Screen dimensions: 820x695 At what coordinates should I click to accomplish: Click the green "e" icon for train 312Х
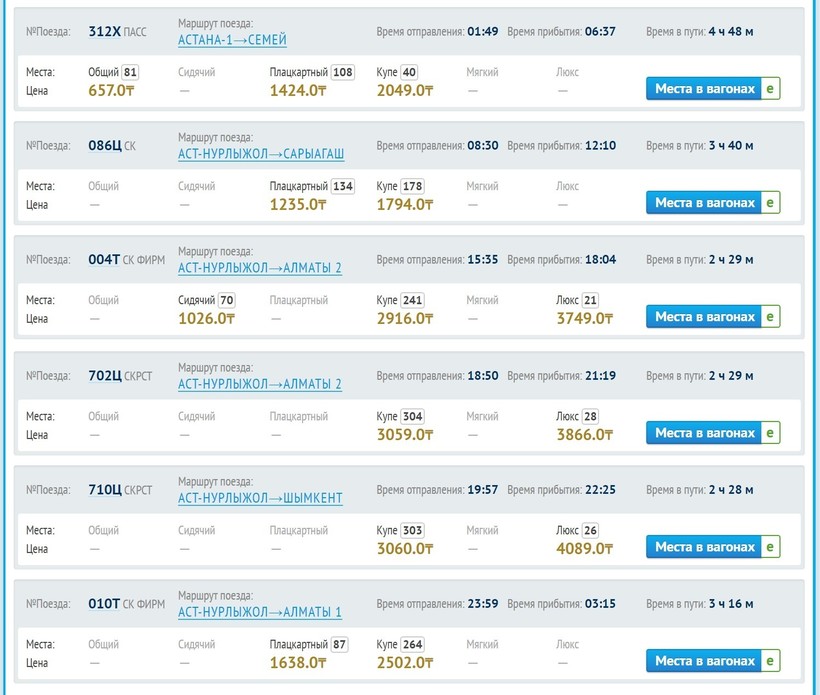click(x=770, y=89)
